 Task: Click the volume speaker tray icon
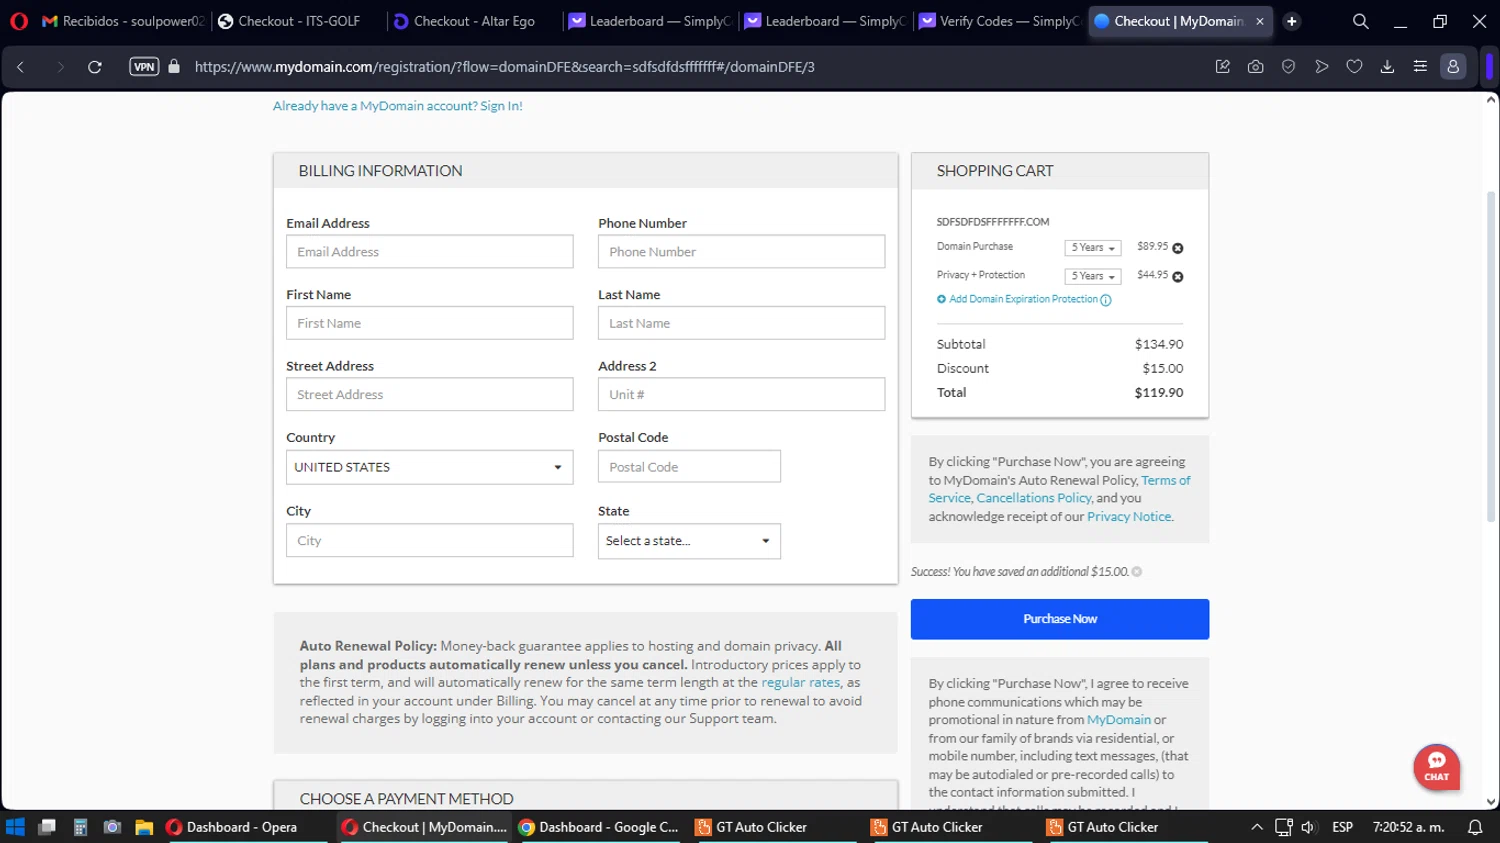tap(1308, 827)
